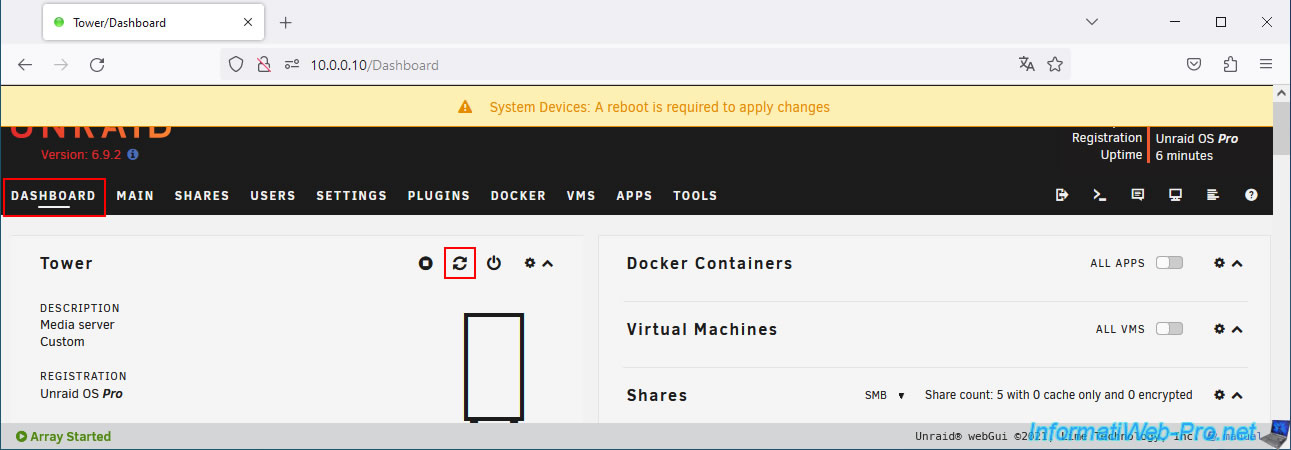The width and height of the screenshot is (1291, 450).
Task: Click the Shutdown power icon in Tower panel
Action: tap(494, 263)
